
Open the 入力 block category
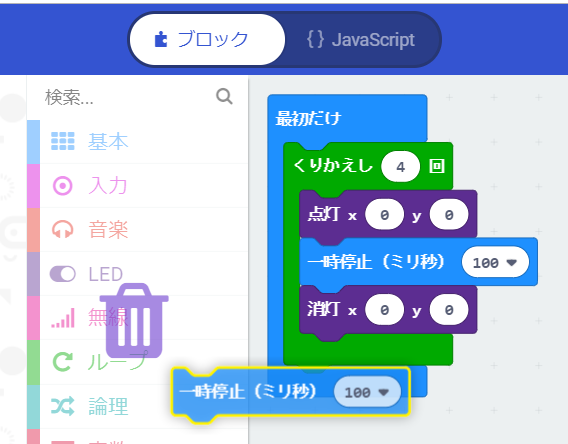(138, 186)
